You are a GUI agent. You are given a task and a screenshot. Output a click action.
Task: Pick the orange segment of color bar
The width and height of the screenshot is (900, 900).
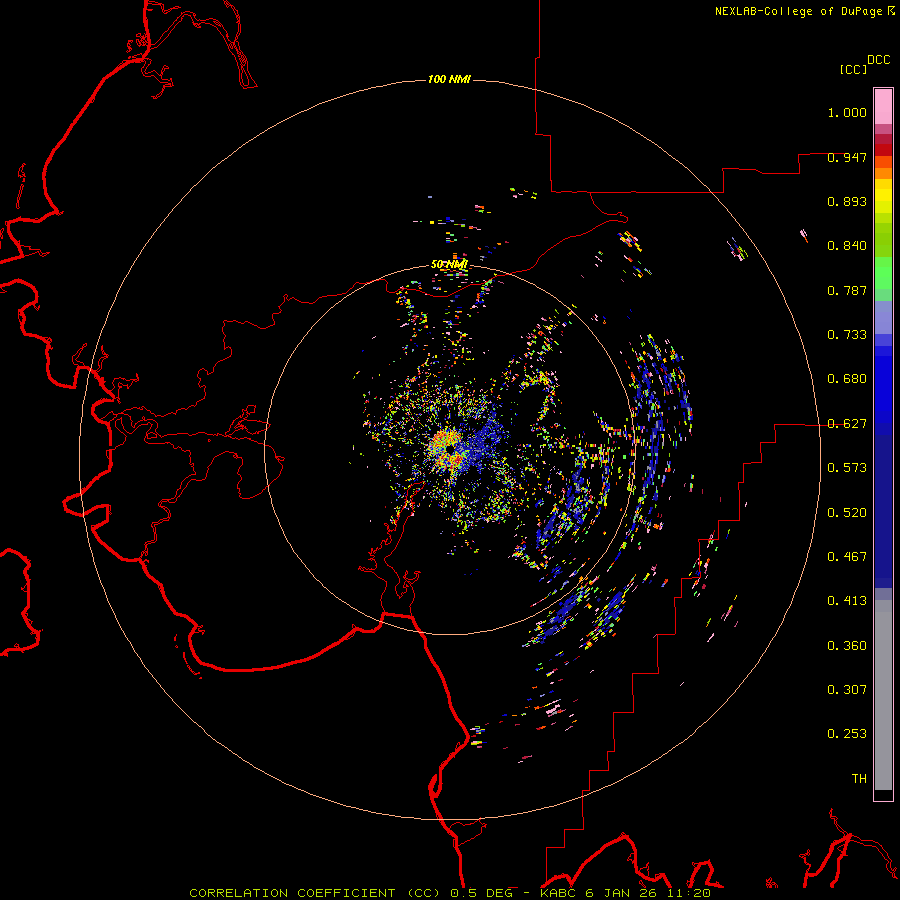883,173
